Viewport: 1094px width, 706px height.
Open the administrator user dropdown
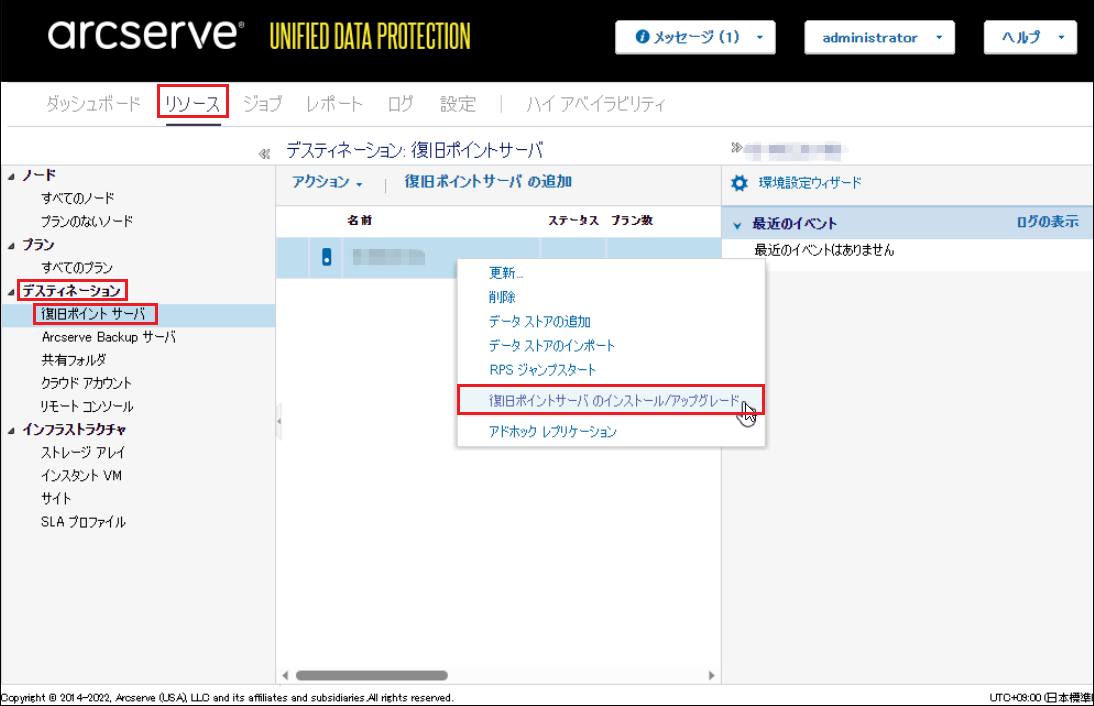(x=879, y=37)
